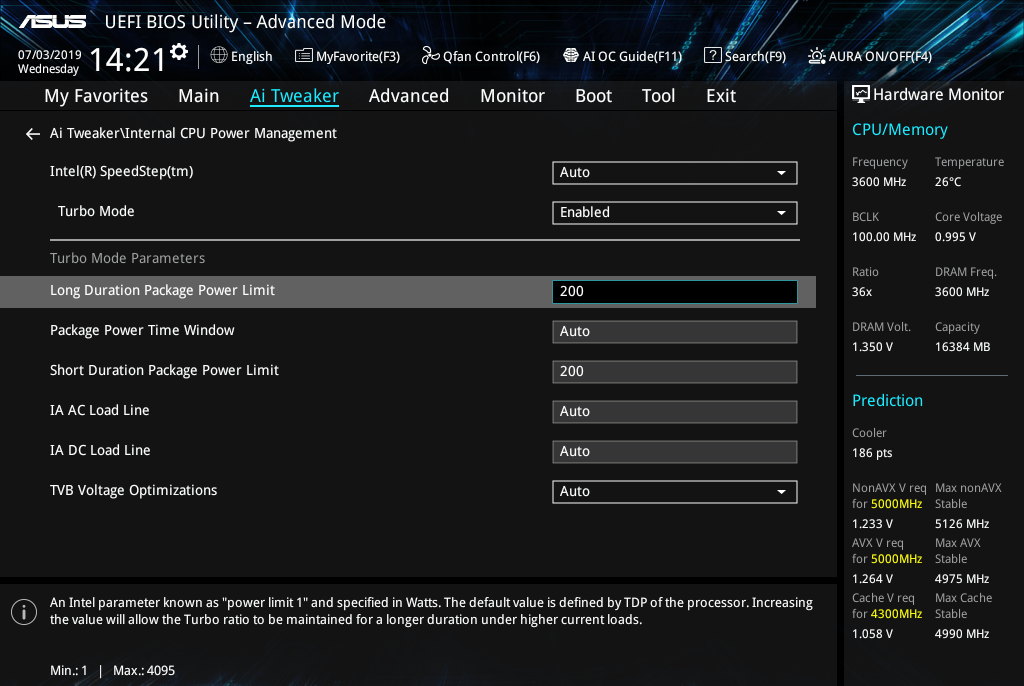Toggle AURA lighting icon
The image size is (1024, 686).
[816, 56]
